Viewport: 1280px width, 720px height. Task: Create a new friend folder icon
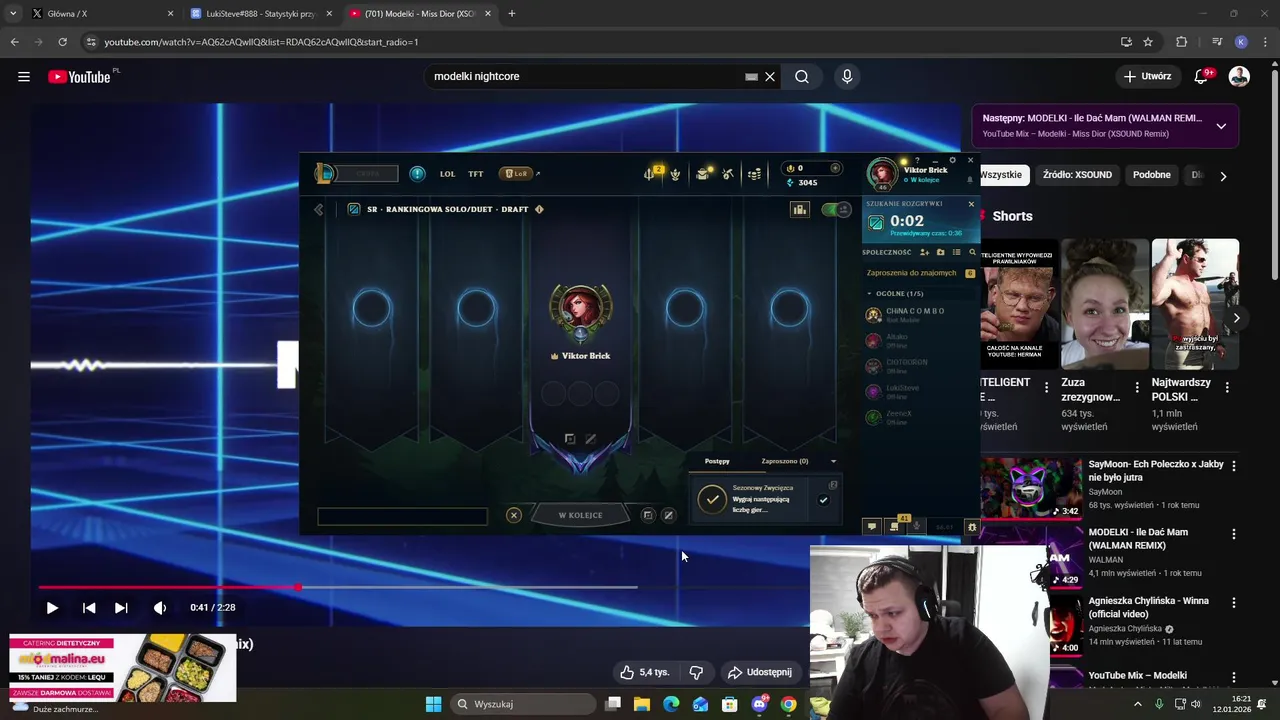940,252
